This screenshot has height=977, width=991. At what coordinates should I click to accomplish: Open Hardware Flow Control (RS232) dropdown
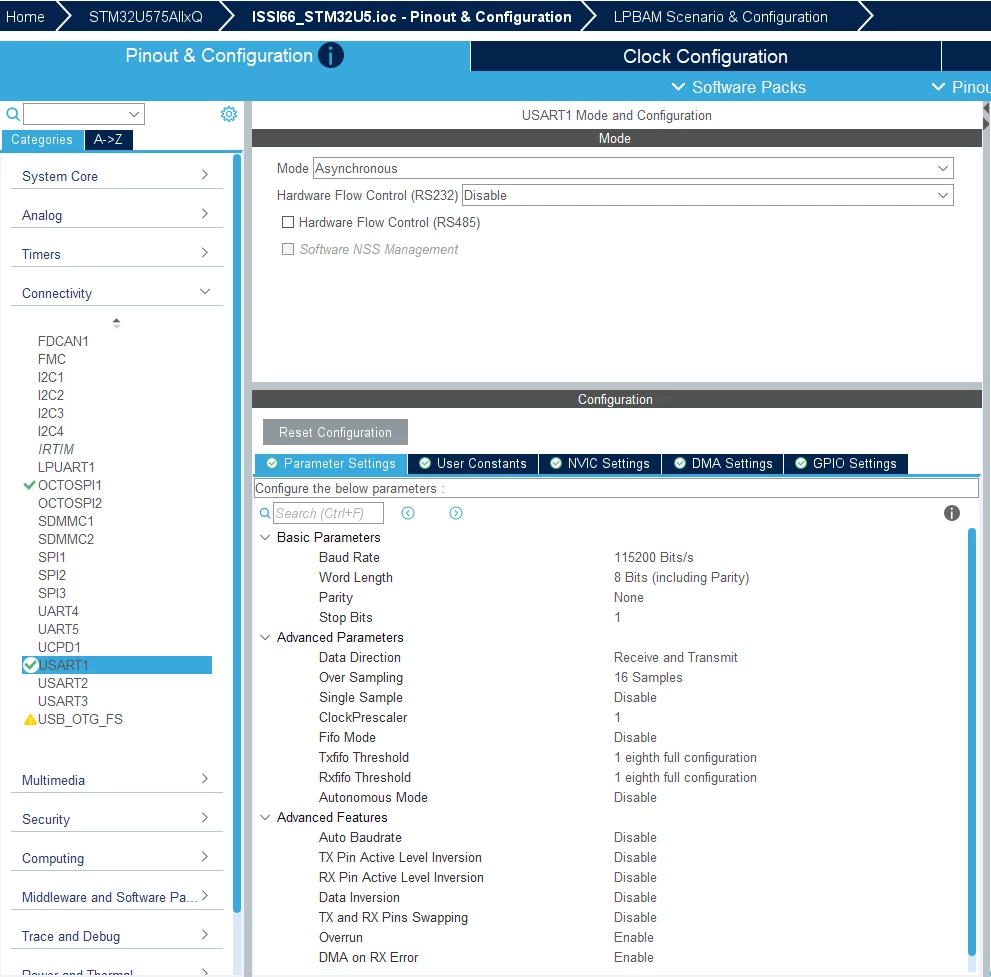click(707, 195)
